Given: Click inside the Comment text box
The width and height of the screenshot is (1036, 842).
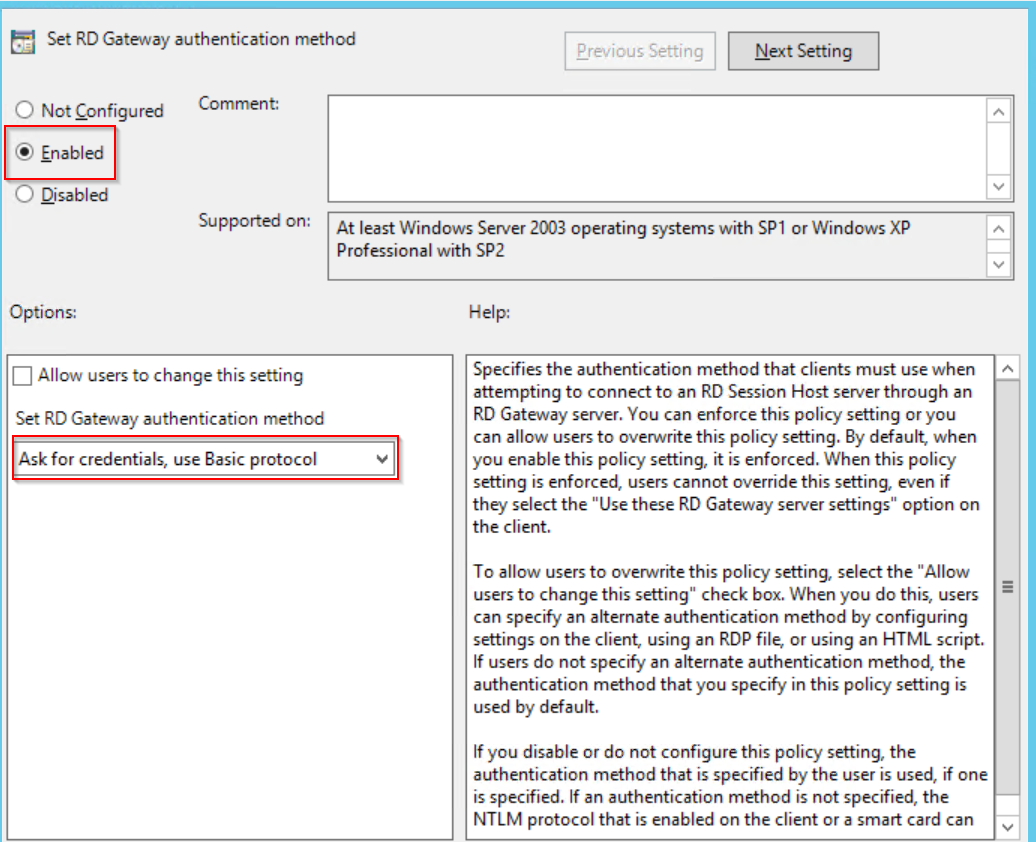Looking at the screenshot, I should coord(657,148).
